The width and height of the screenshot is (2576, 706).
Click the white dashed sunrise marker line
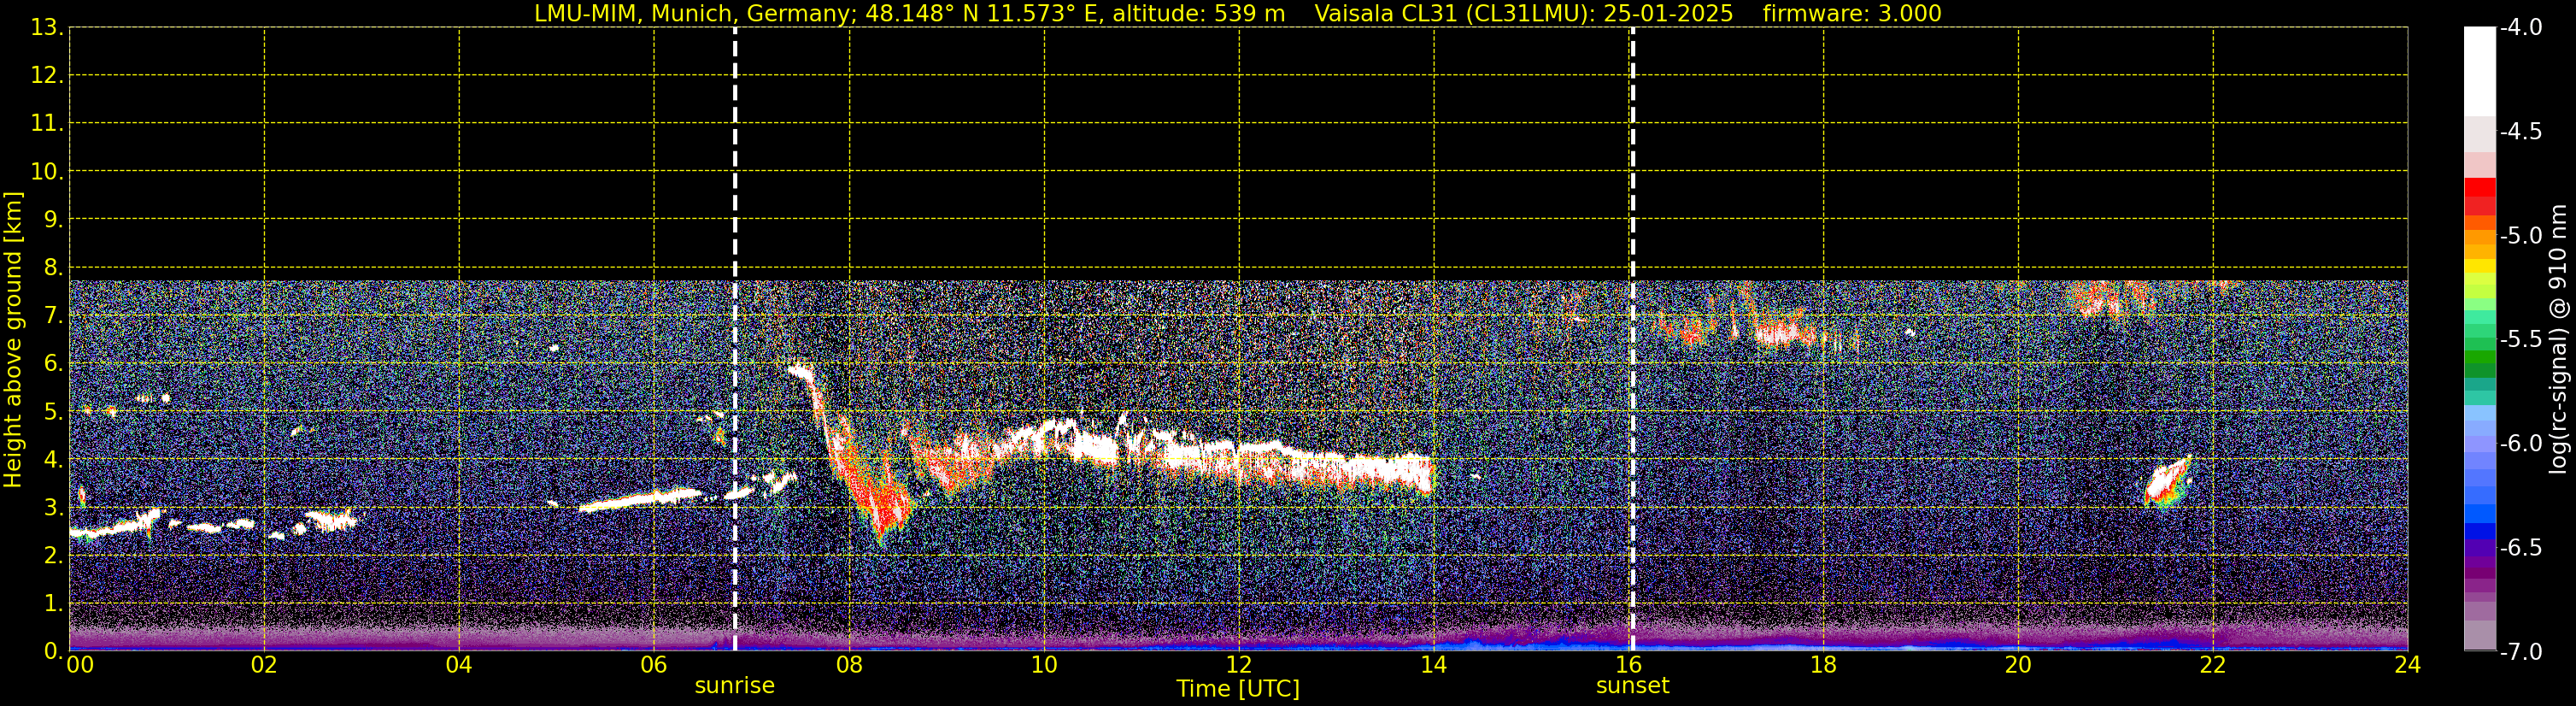(x=735, y=339)
